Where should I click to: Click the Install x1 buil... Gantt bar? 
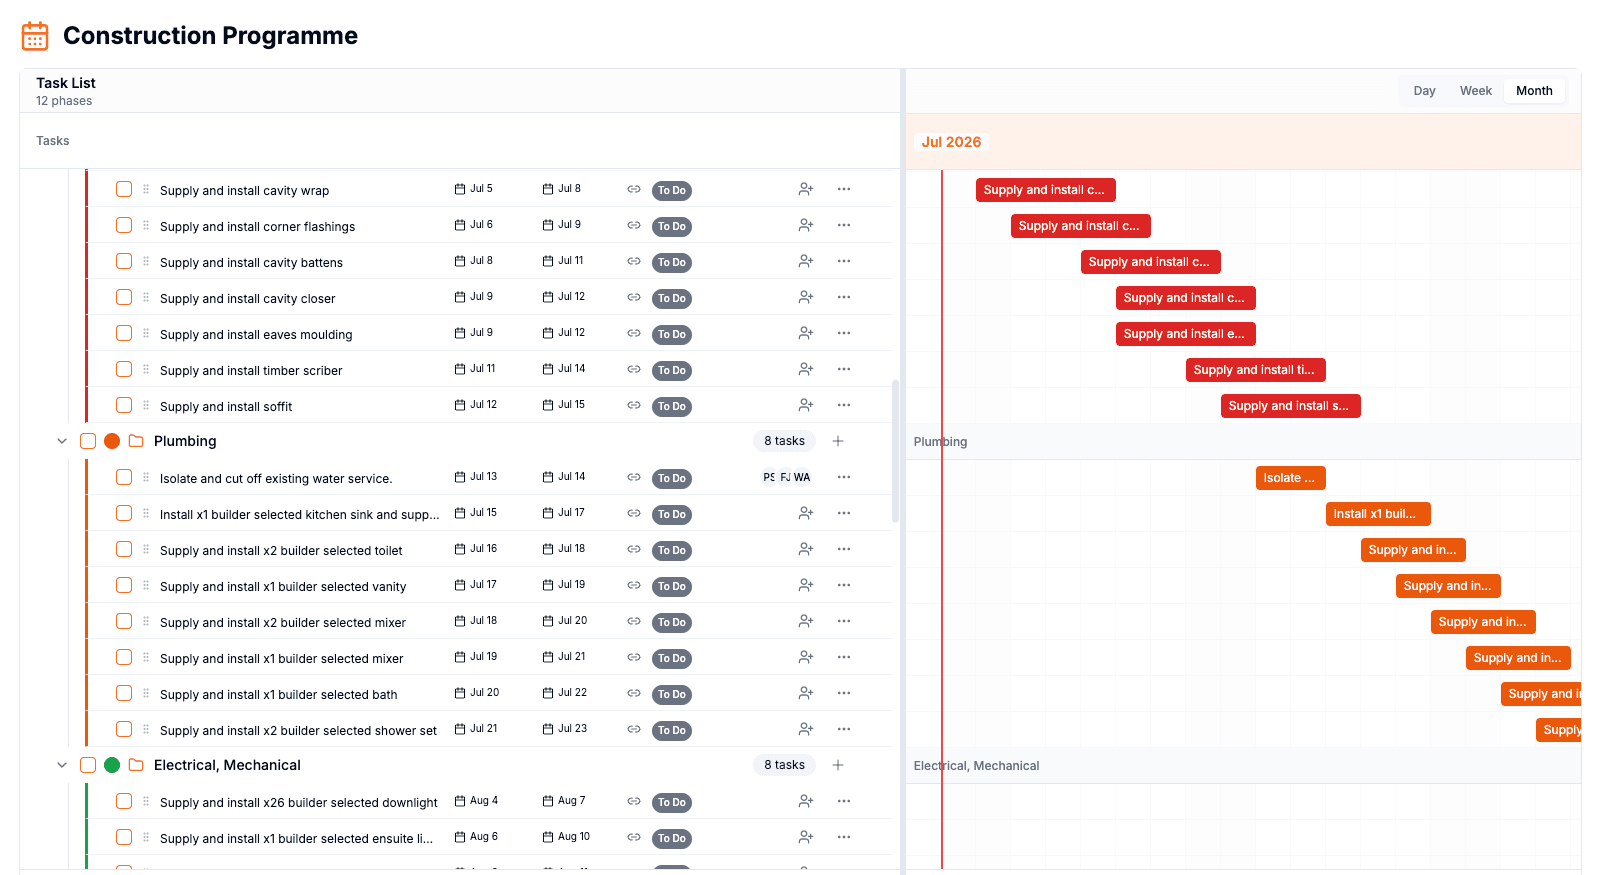point(1378,514)
